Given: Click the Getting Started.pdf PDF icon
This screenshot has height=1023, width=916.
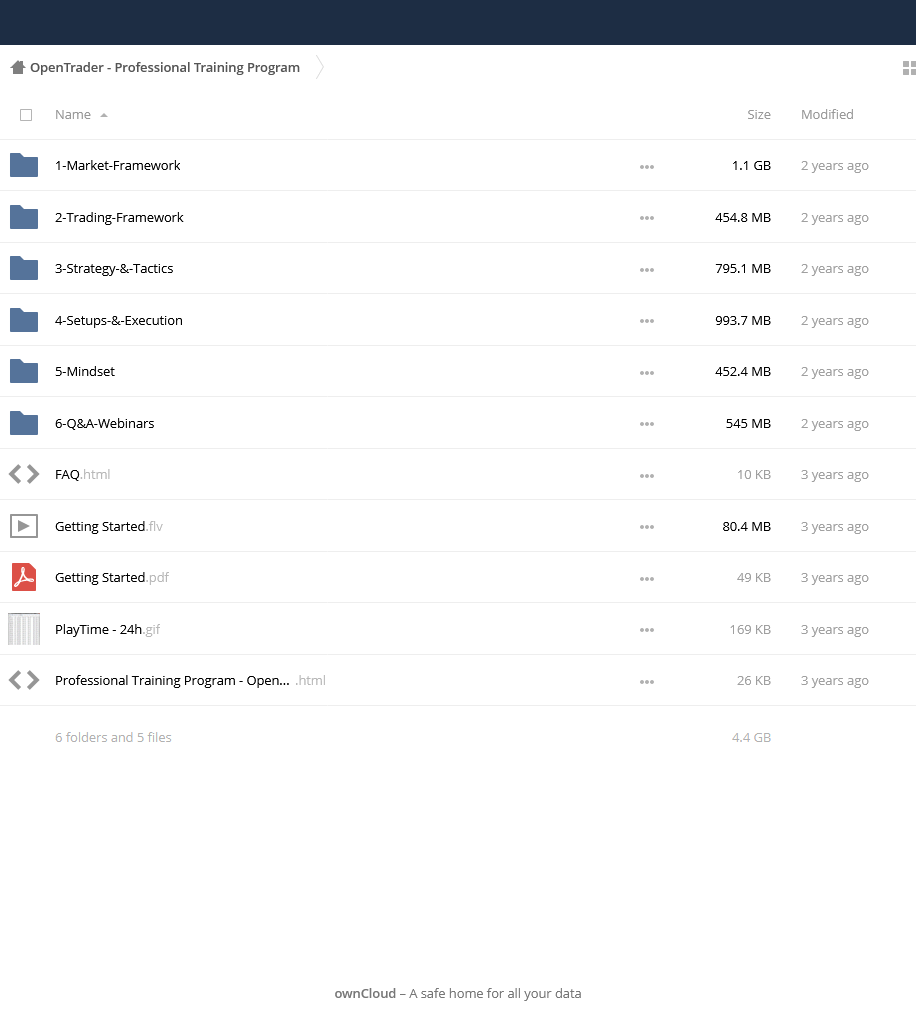Looking at the screenshot, I should [x=24, y=577].
